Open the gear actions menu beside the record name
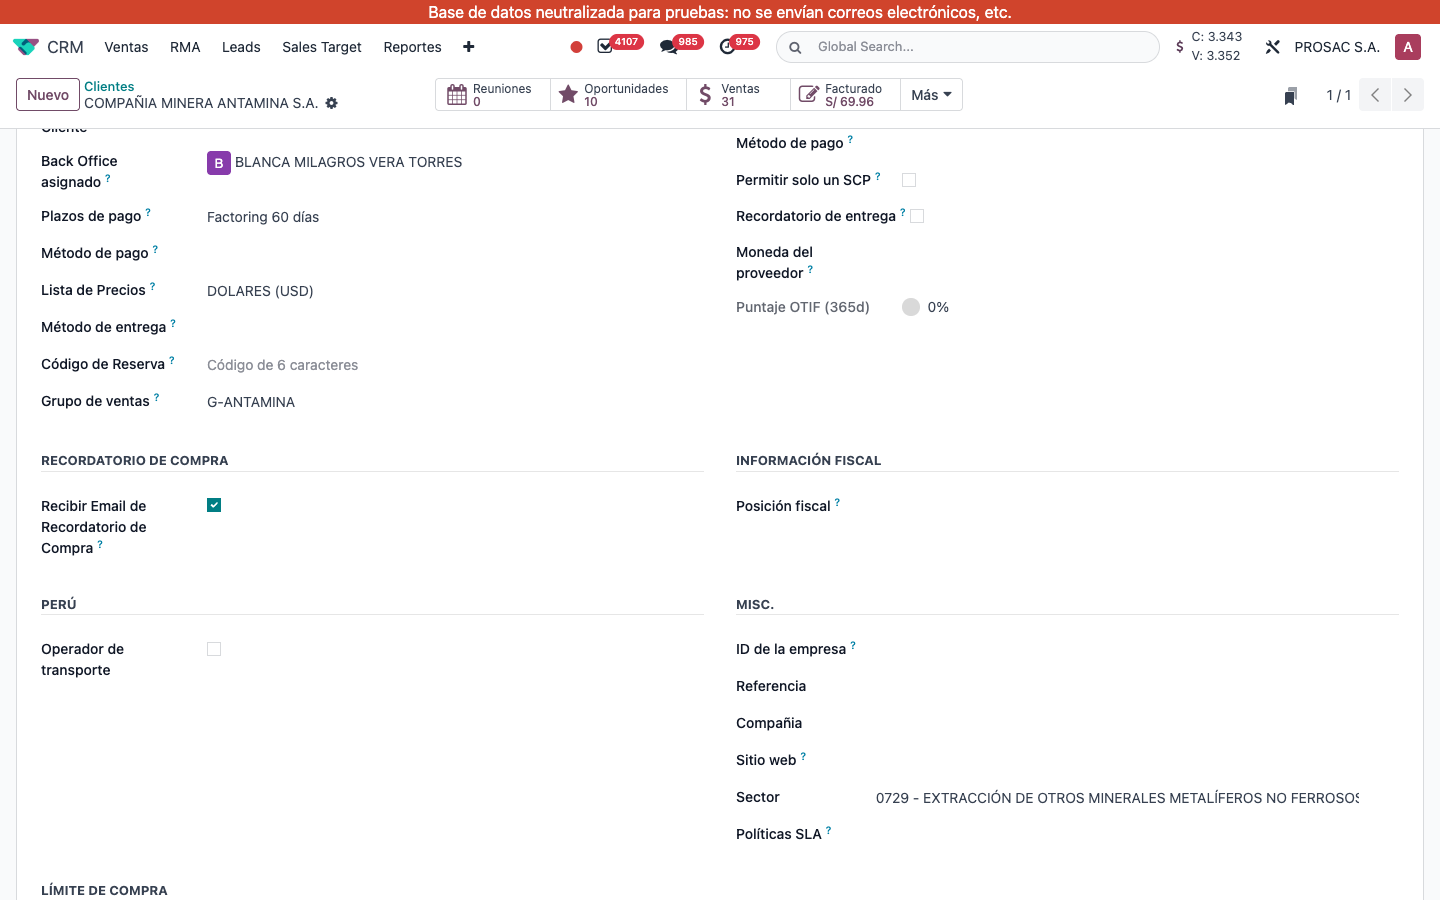Image resolution: width=1440 pixels, height=900 pixels. [x=332, y=103]
